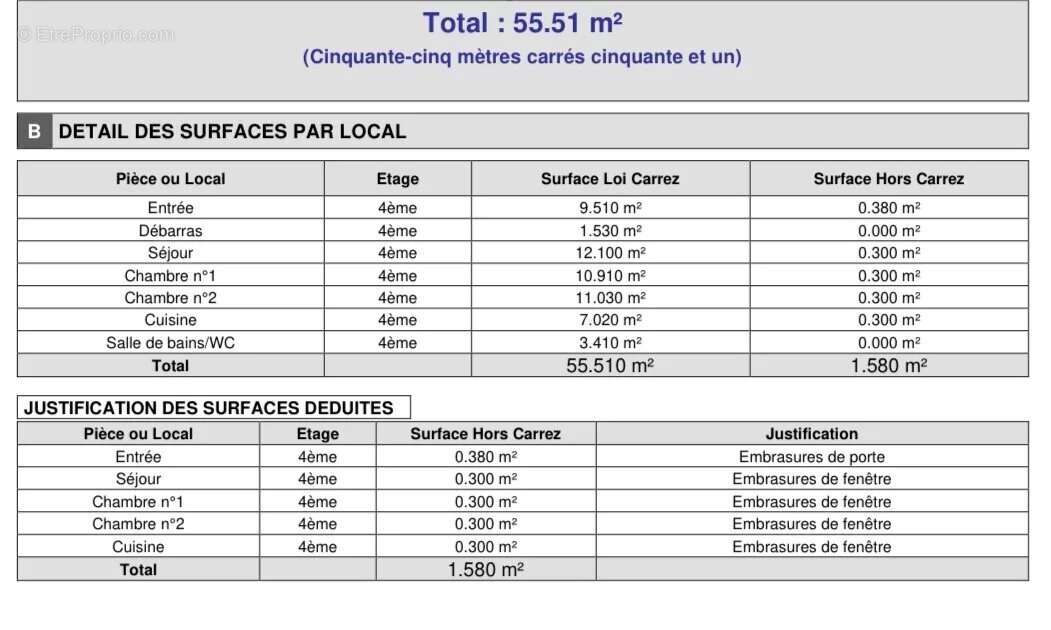Click the JUSTIFICATION DES SURFACES DEDUITES title

pos(208,408)
